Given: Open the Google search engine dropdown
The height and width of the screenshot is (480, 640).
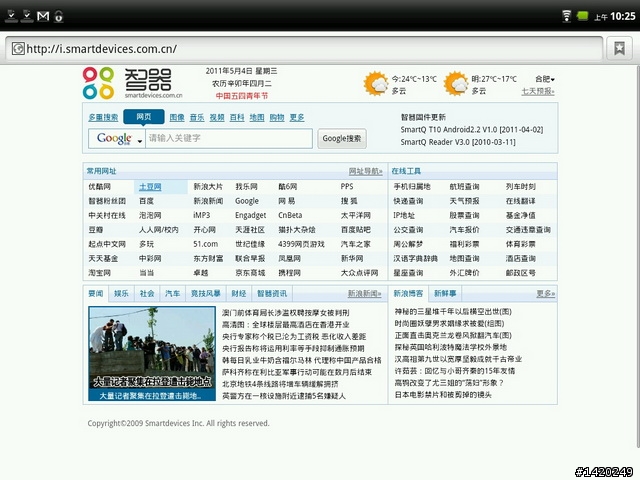Looking at the screenshot, I should tap(117, 139).
